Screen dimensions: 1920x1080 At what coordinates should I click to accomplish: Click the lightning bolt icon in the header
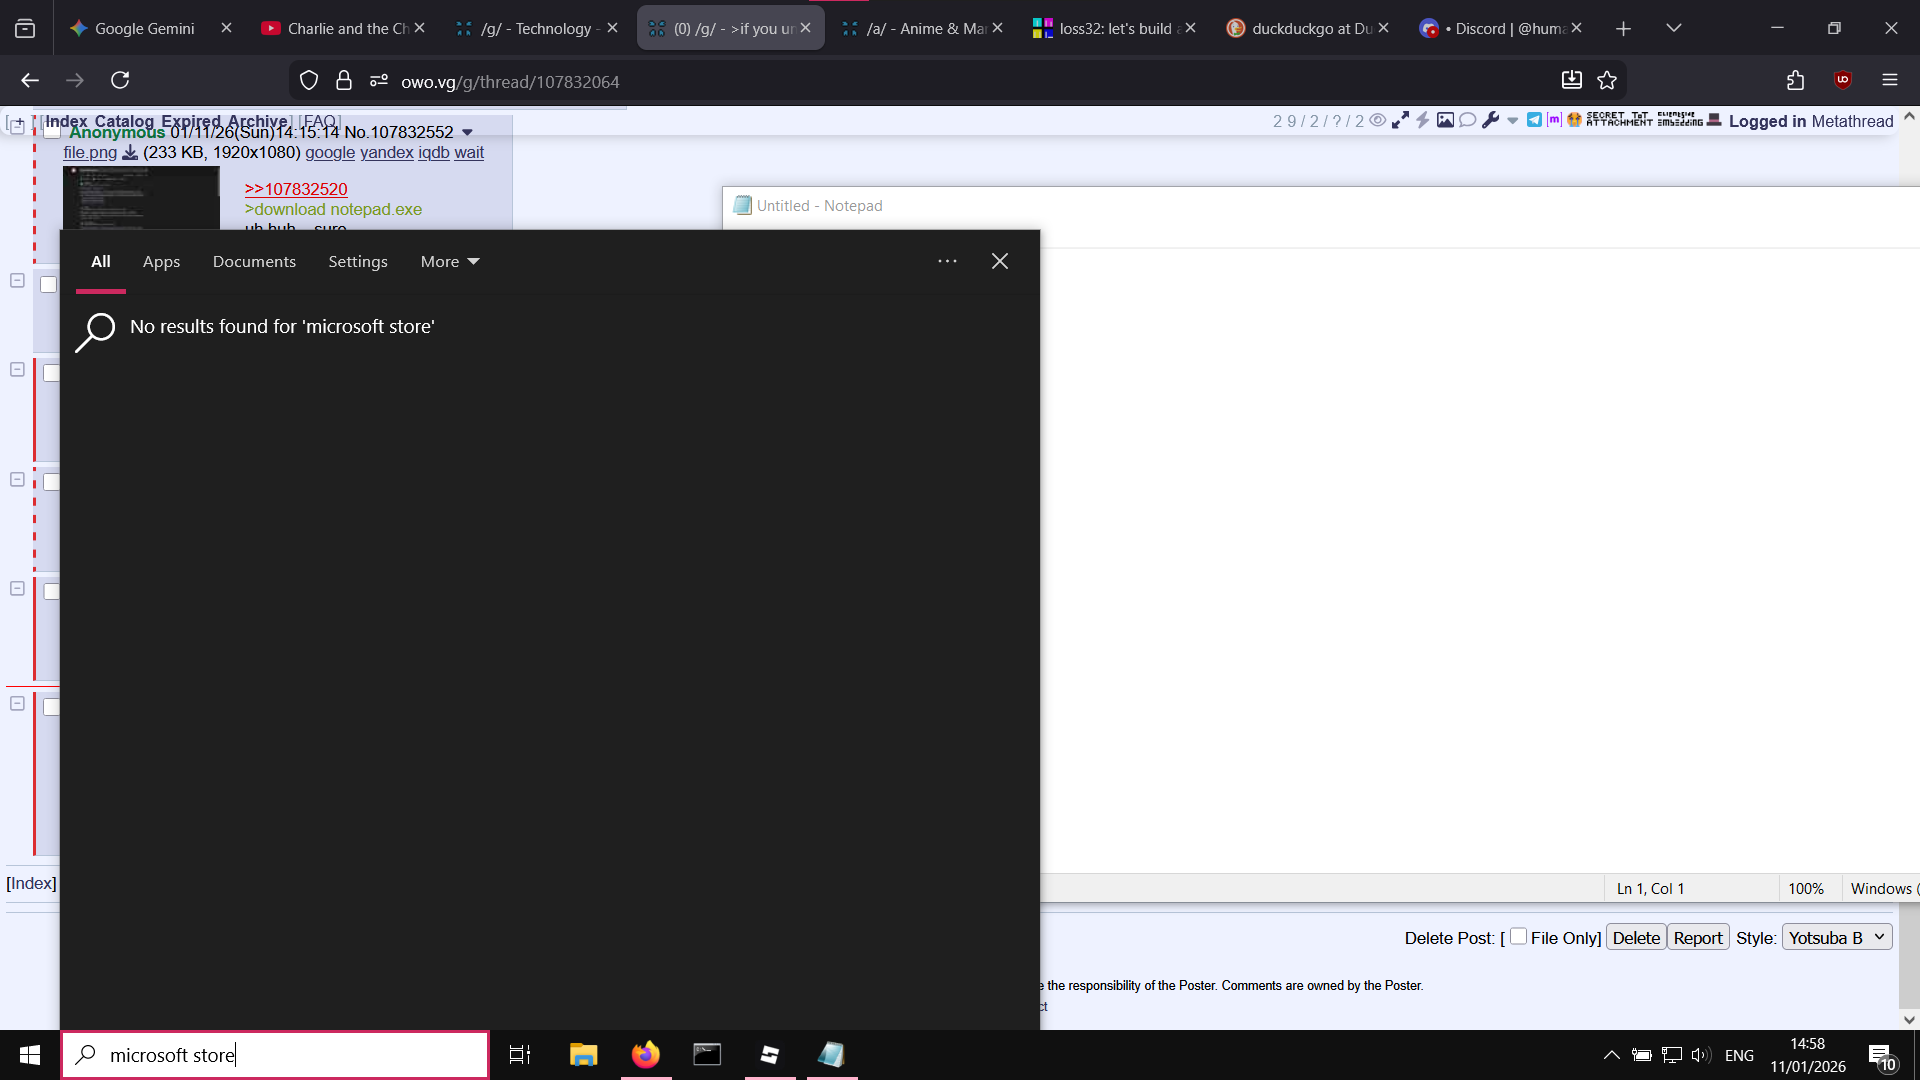pos(1422,120)
